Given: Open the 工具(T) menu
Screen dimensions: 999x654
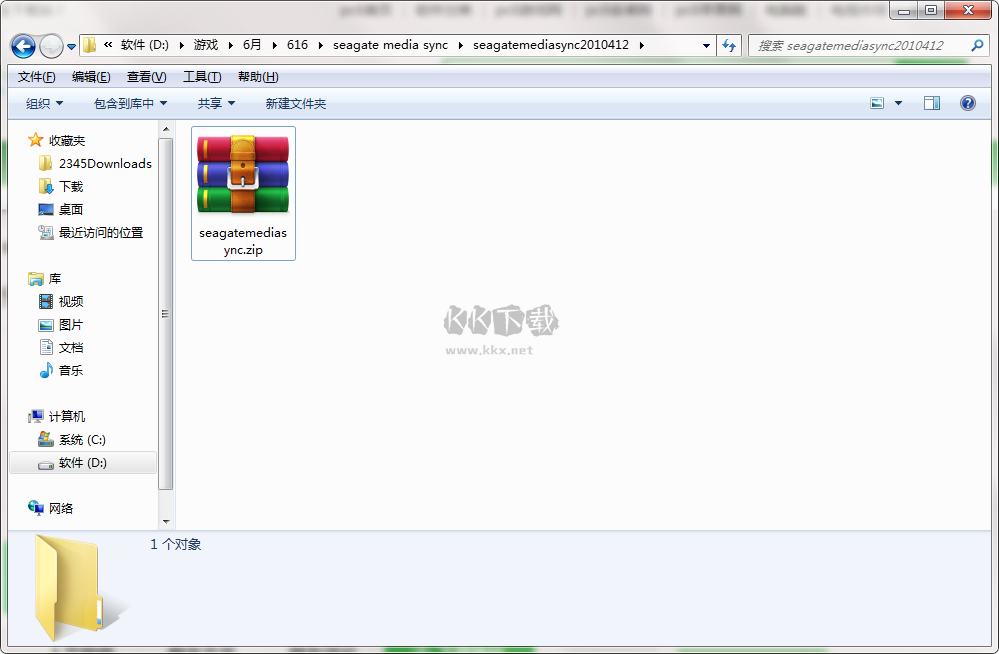Looking at the screenshot, I should (x=201, y=77).
